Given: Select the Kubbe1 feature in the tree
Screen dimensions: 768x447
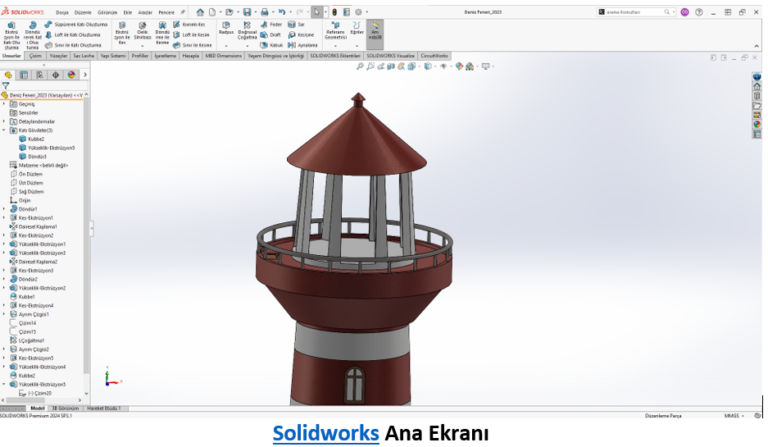Looking at the screenshot, I should [26, 297].
